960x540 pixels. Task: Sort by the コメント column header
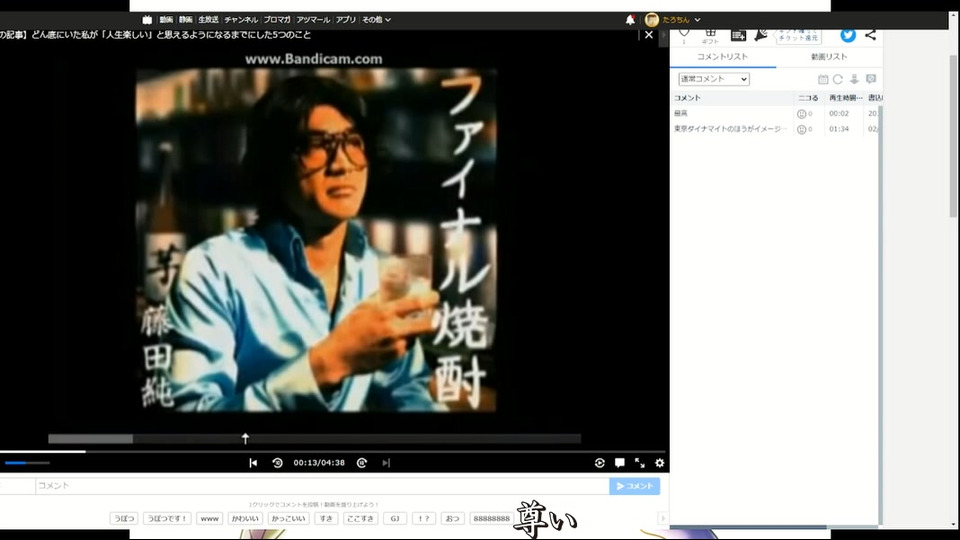tap(732, 98)
